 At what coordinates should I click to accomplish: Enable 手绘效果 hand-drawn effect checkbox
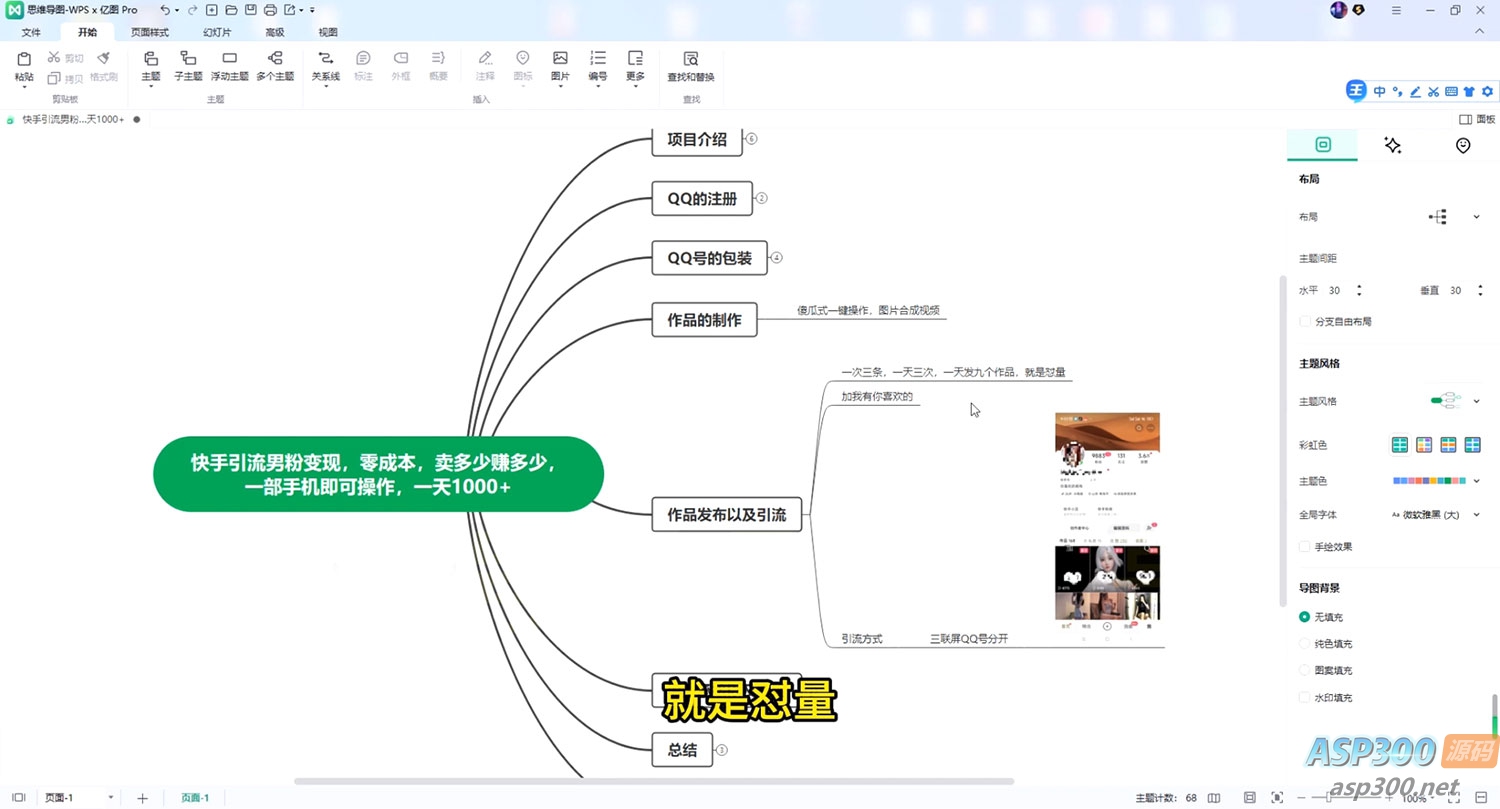[x=1304, y=547]
